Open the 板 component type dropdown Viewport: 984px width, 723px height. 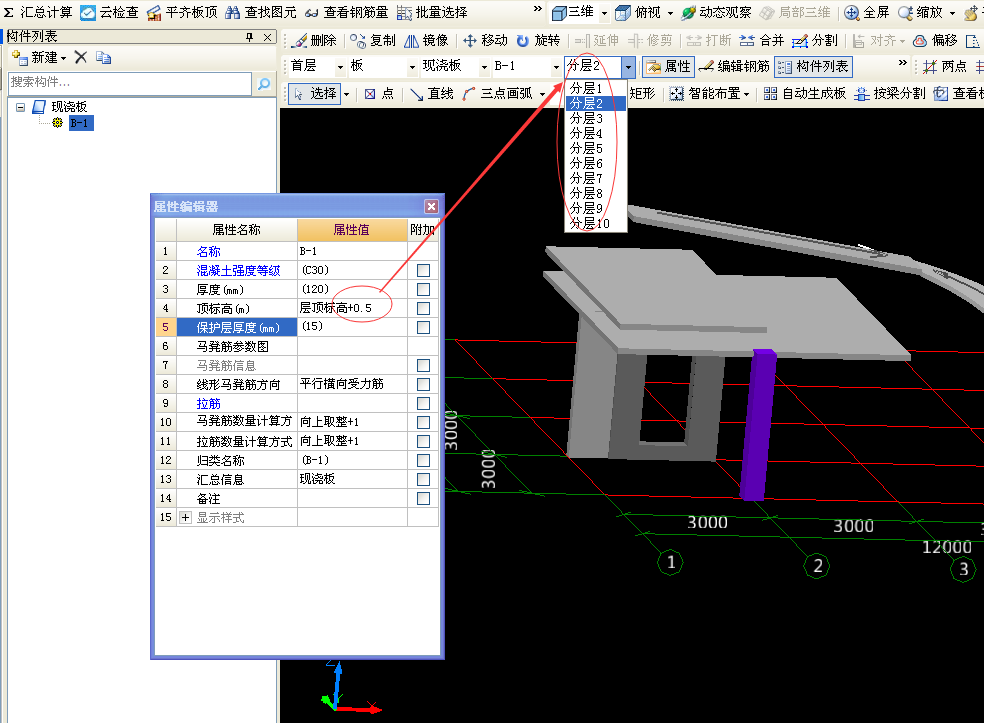tap(412, 67)
